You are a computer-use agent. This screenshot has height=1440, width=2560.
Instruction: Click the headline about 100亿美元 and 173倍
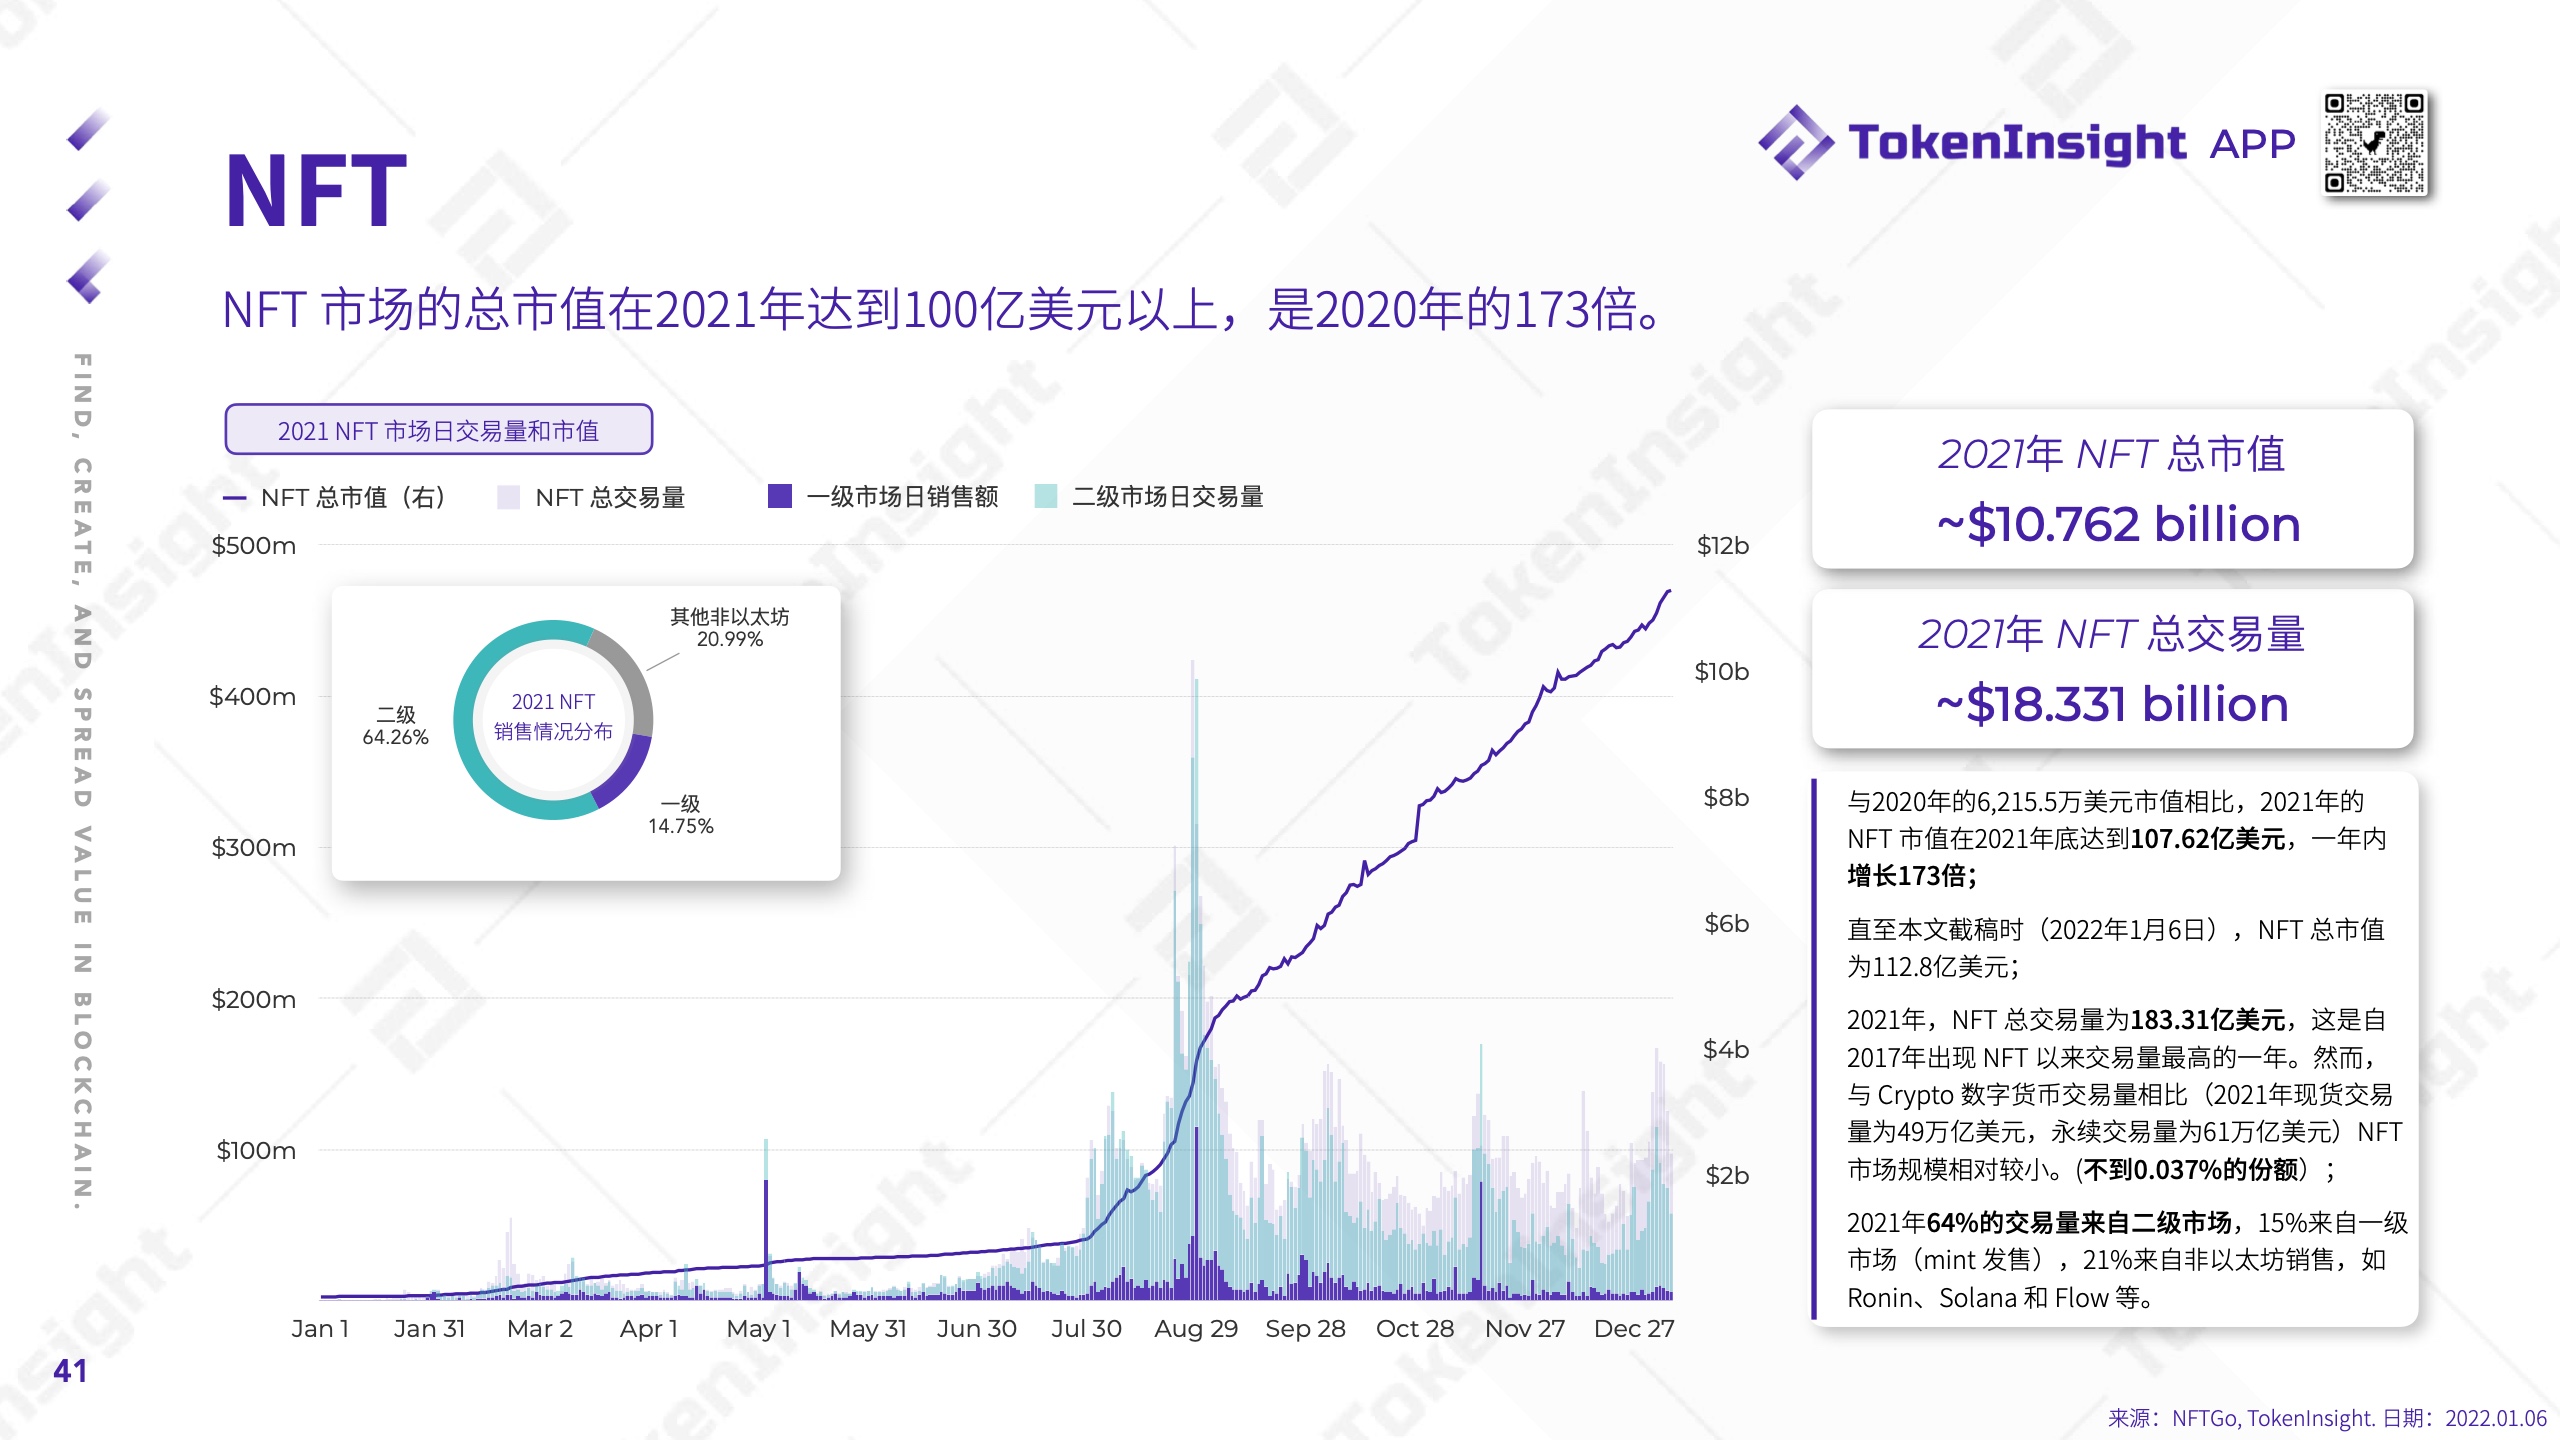944,309
